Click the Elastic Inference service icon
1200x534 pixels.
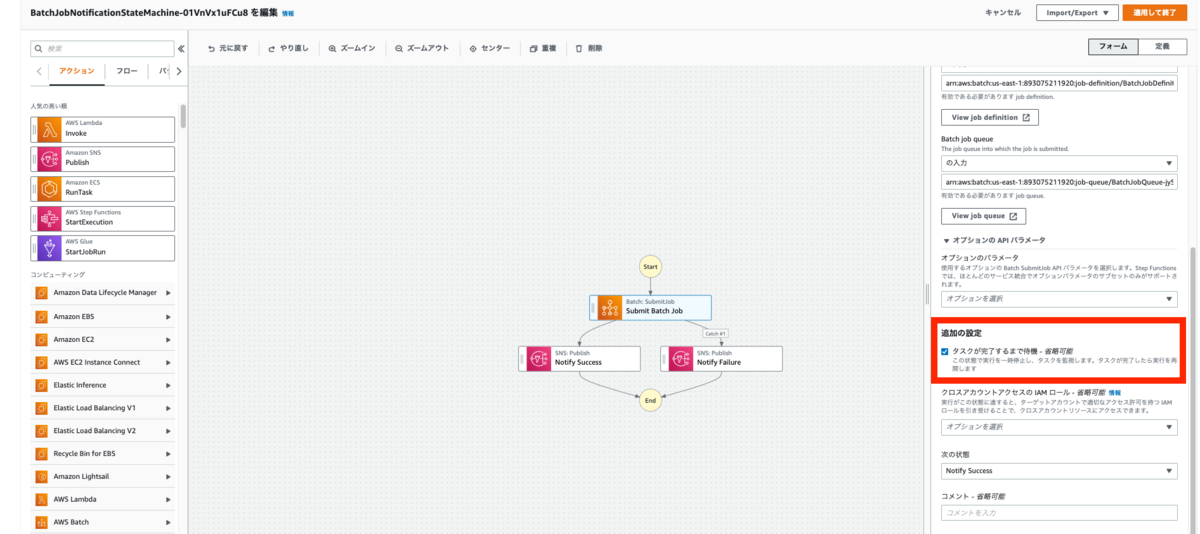coord(42,385)
